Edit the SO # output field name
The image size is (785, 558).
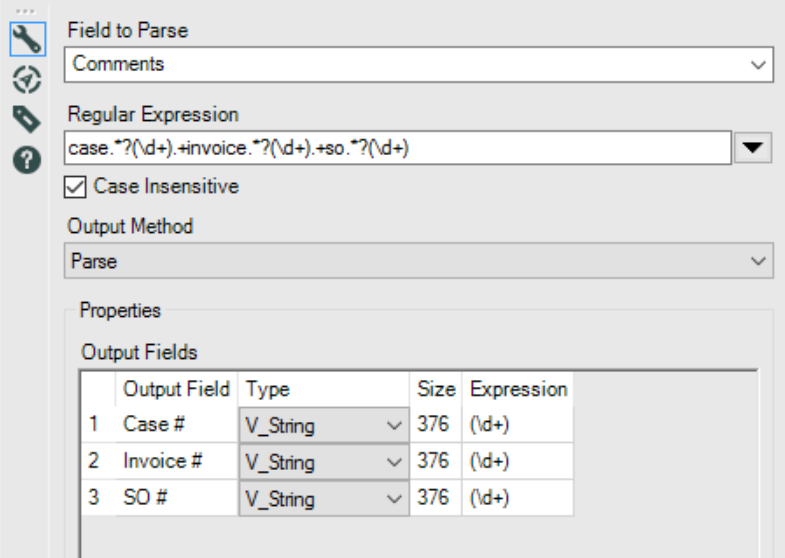(x=175, y=499)
